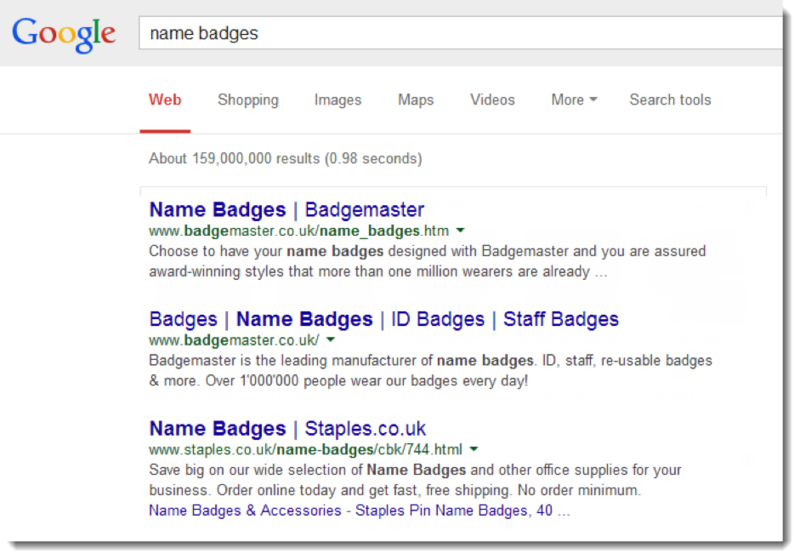Expand arrow beside staples.co.uk URL
Viewport: 800px width, 559px height.
click(474, 449)
